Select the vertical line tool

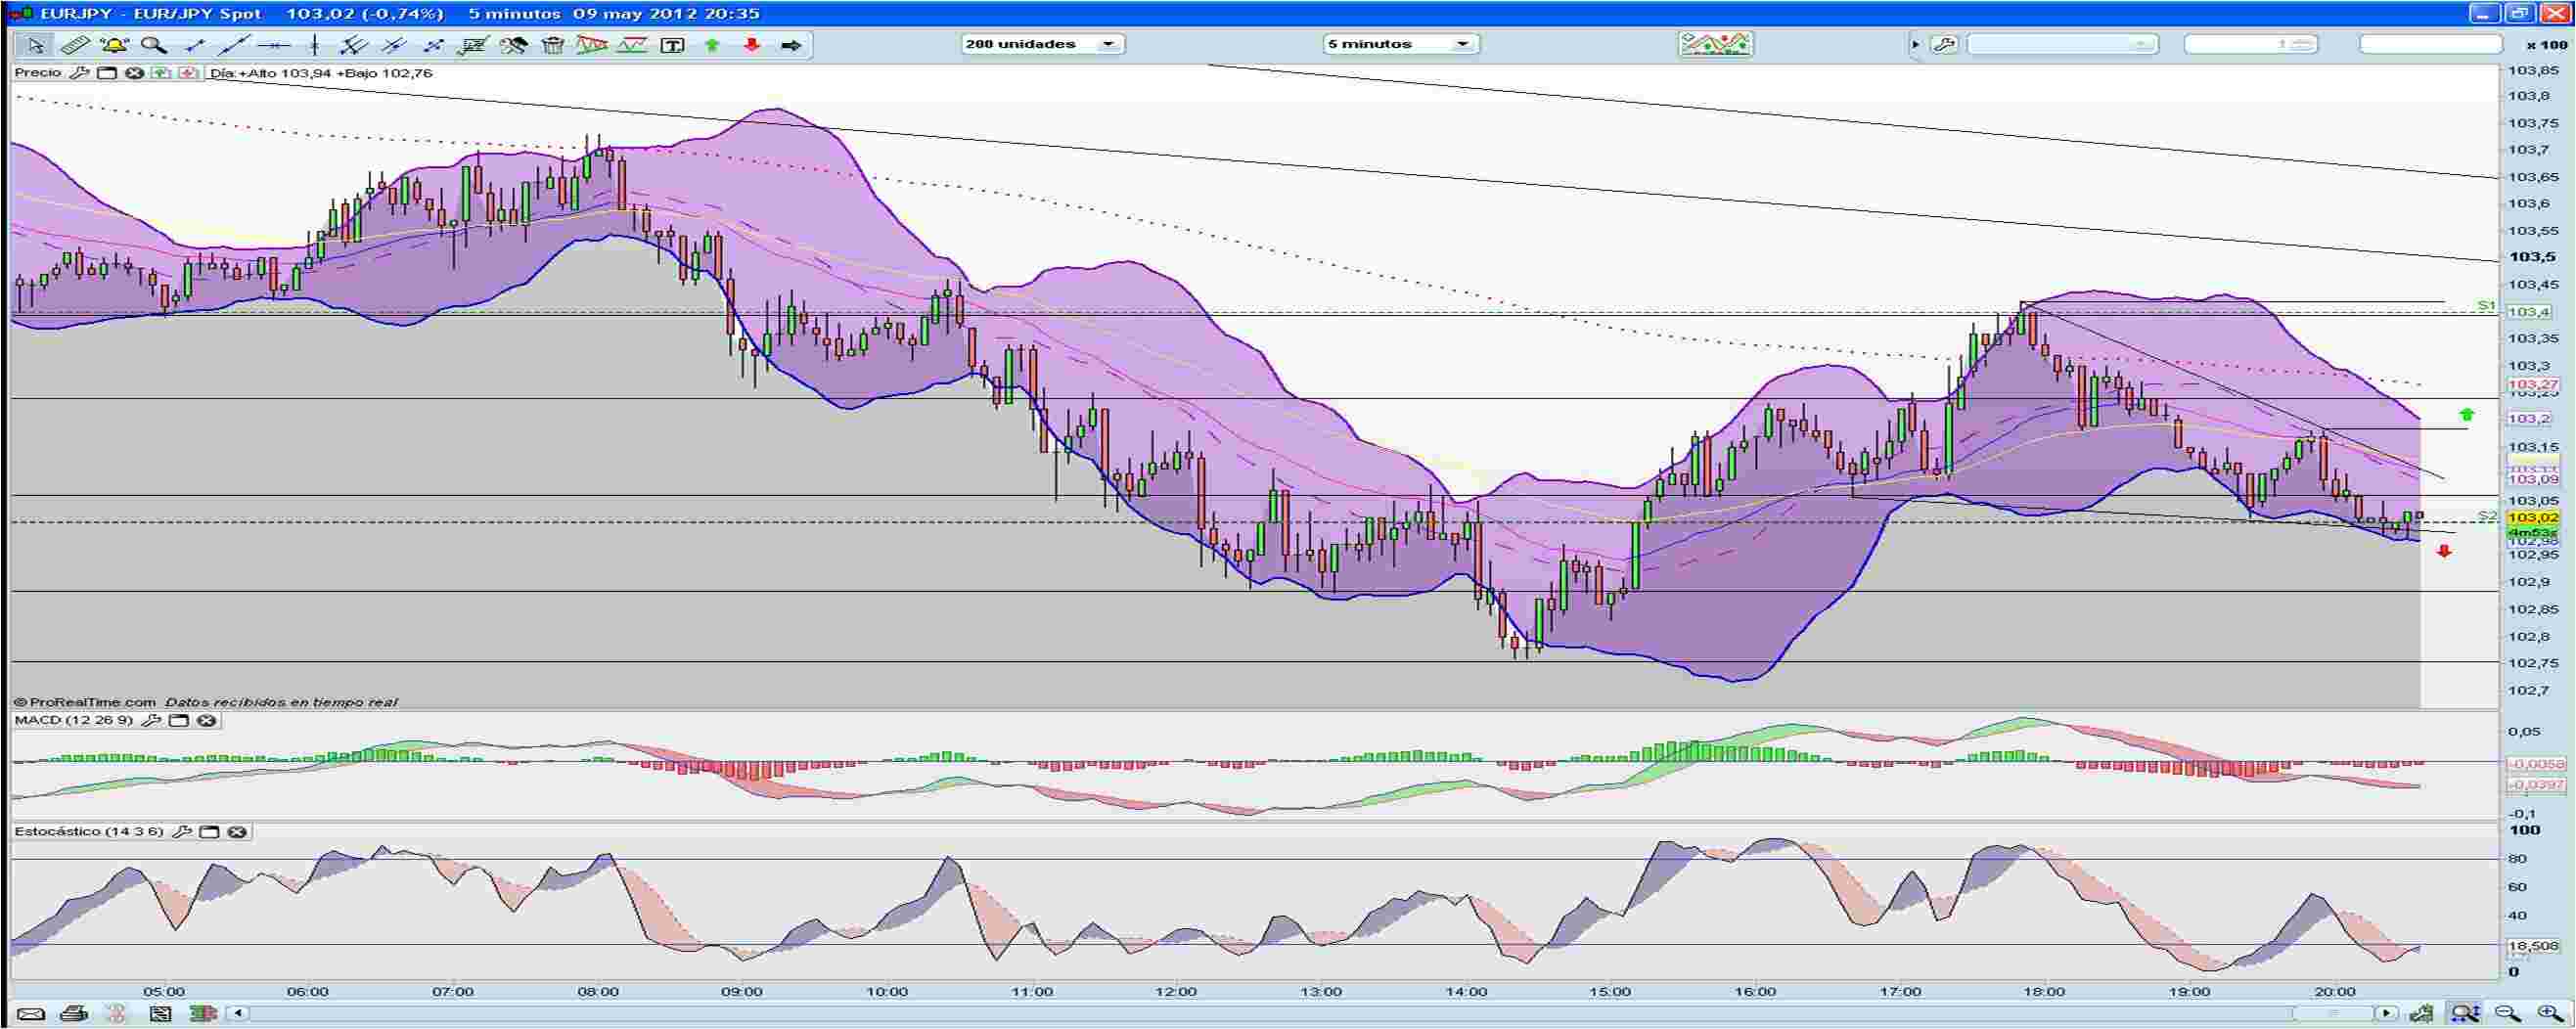[313, 44]
